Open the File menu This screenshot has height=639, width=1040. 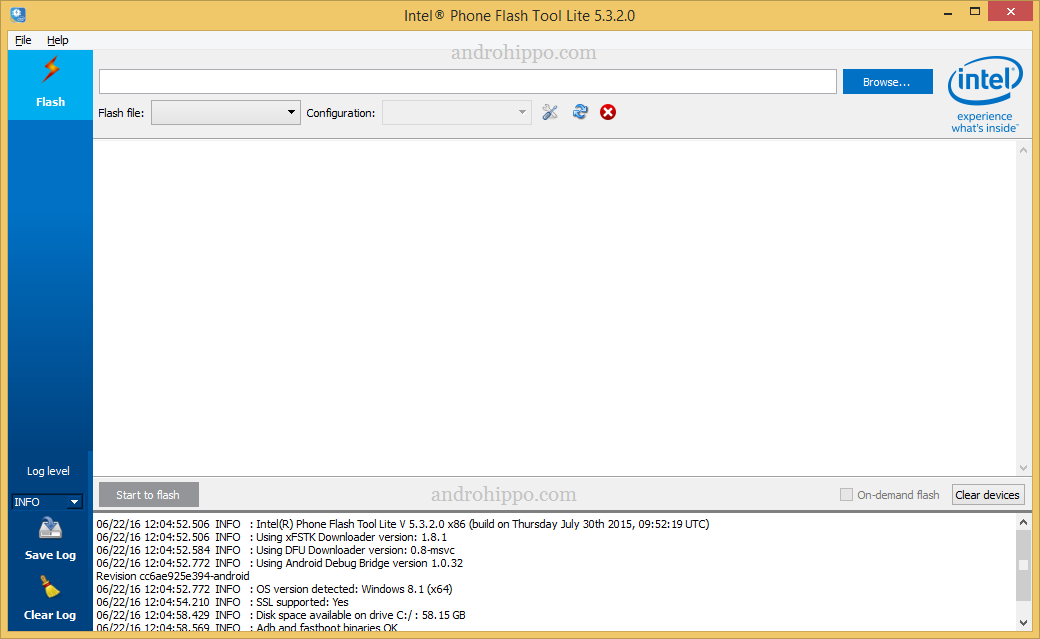tap(23, 40)
